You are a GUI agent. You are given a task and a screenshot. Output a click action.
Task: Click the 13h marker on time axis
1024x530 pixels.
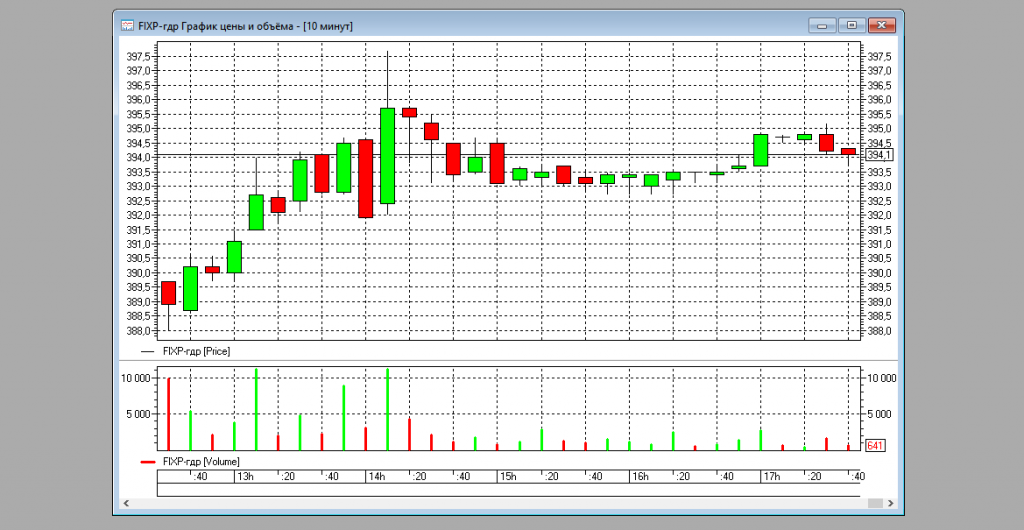coord(244,477)
